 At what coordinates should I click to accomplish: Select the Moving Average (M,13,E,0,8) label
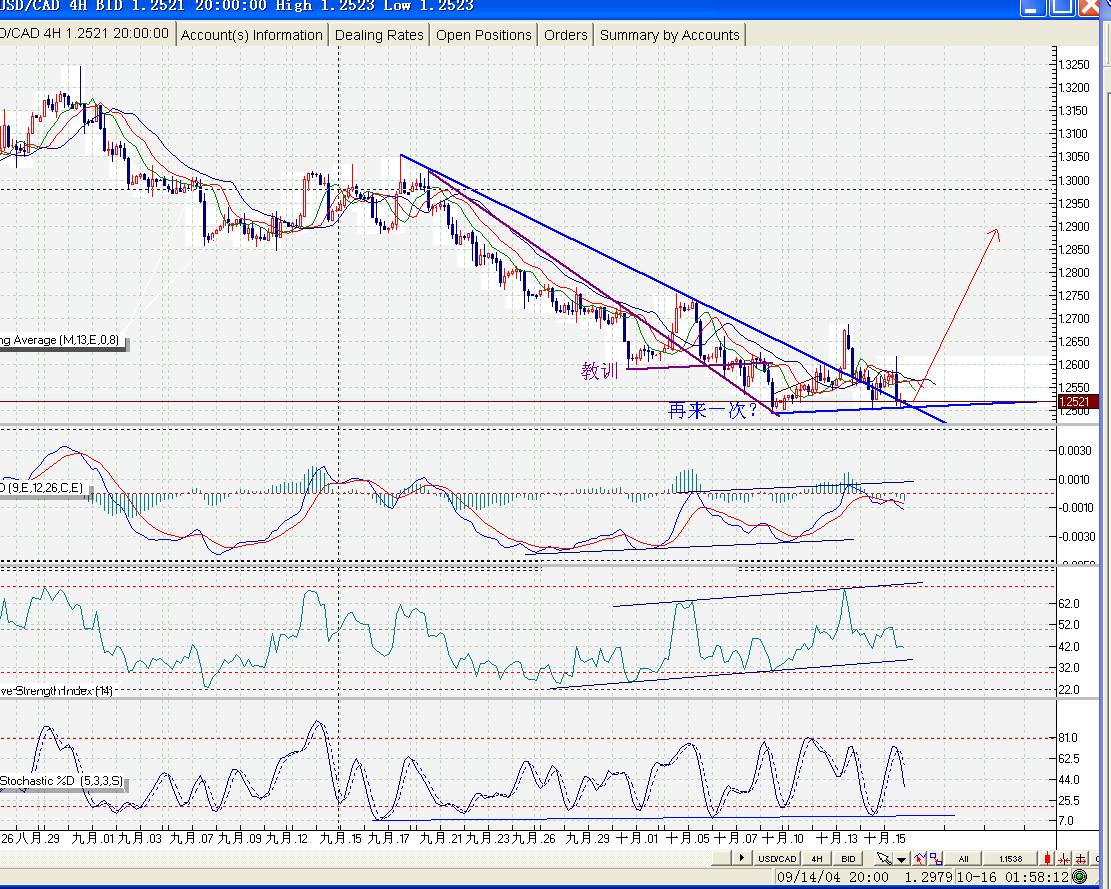click(62, 341)
